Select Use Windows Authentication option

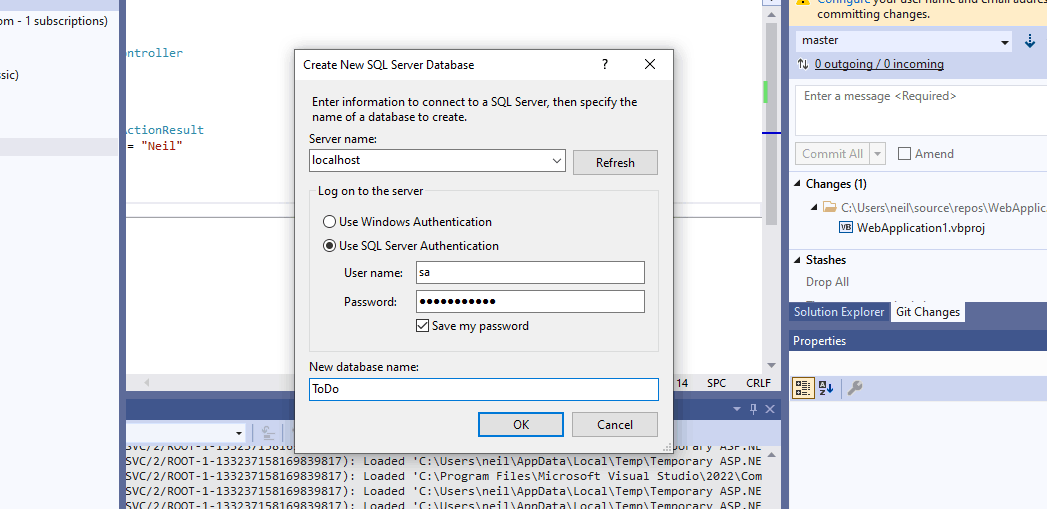(x=329, y=222)
